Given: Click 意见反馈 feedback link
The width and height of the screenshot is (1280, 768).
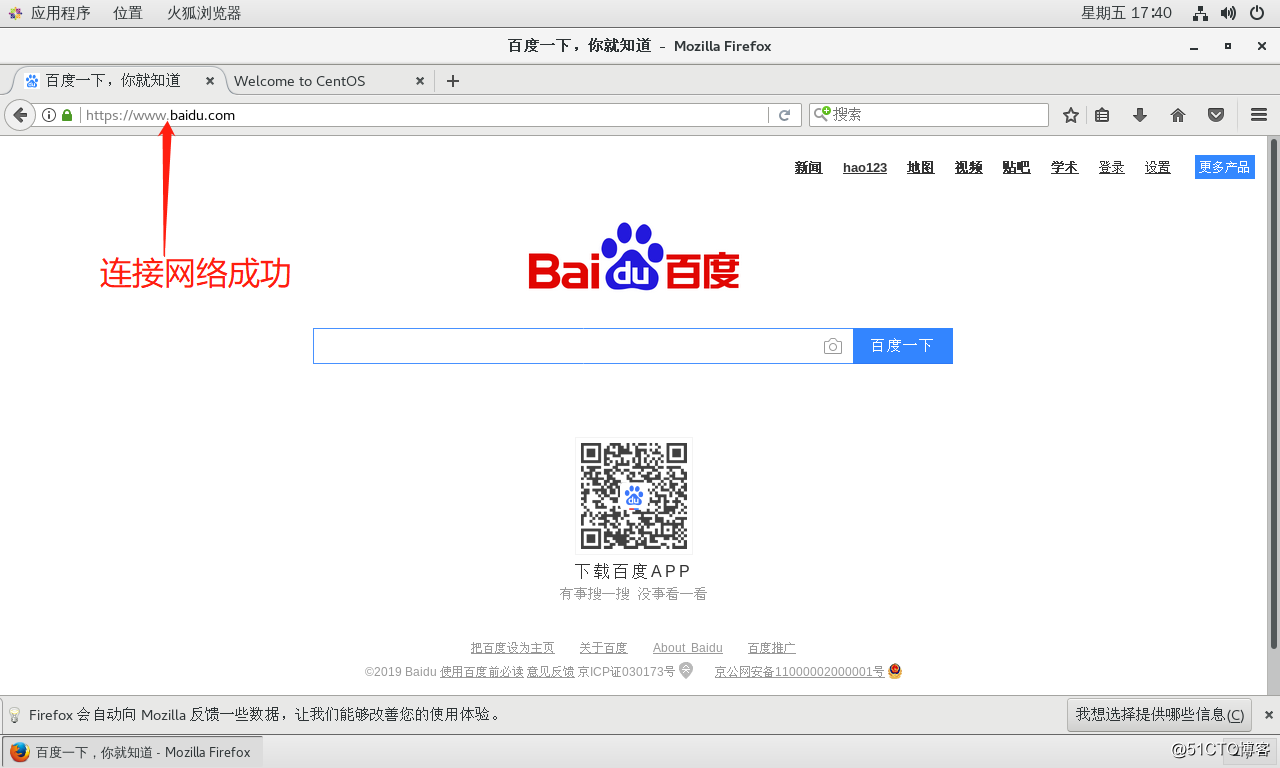Looking at the screenshot, I should click(x=551, y=672).
